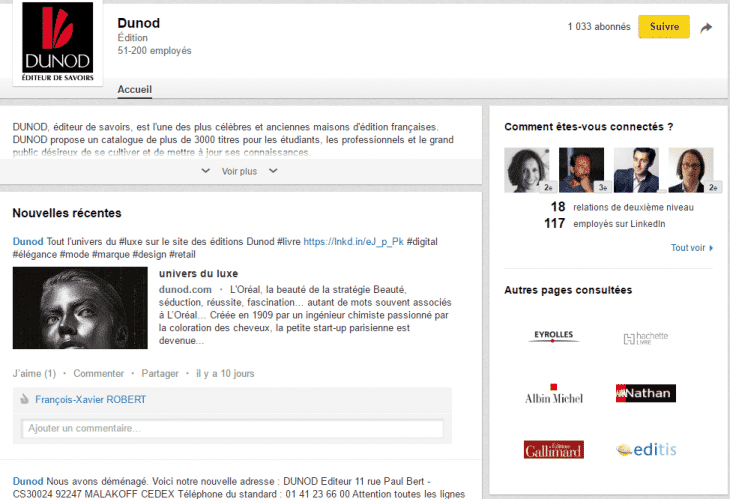The height and width of the screenshot is (499, 730).
Task: Click the Ajouter un commentaire field
Action: (x=232, y=429)
